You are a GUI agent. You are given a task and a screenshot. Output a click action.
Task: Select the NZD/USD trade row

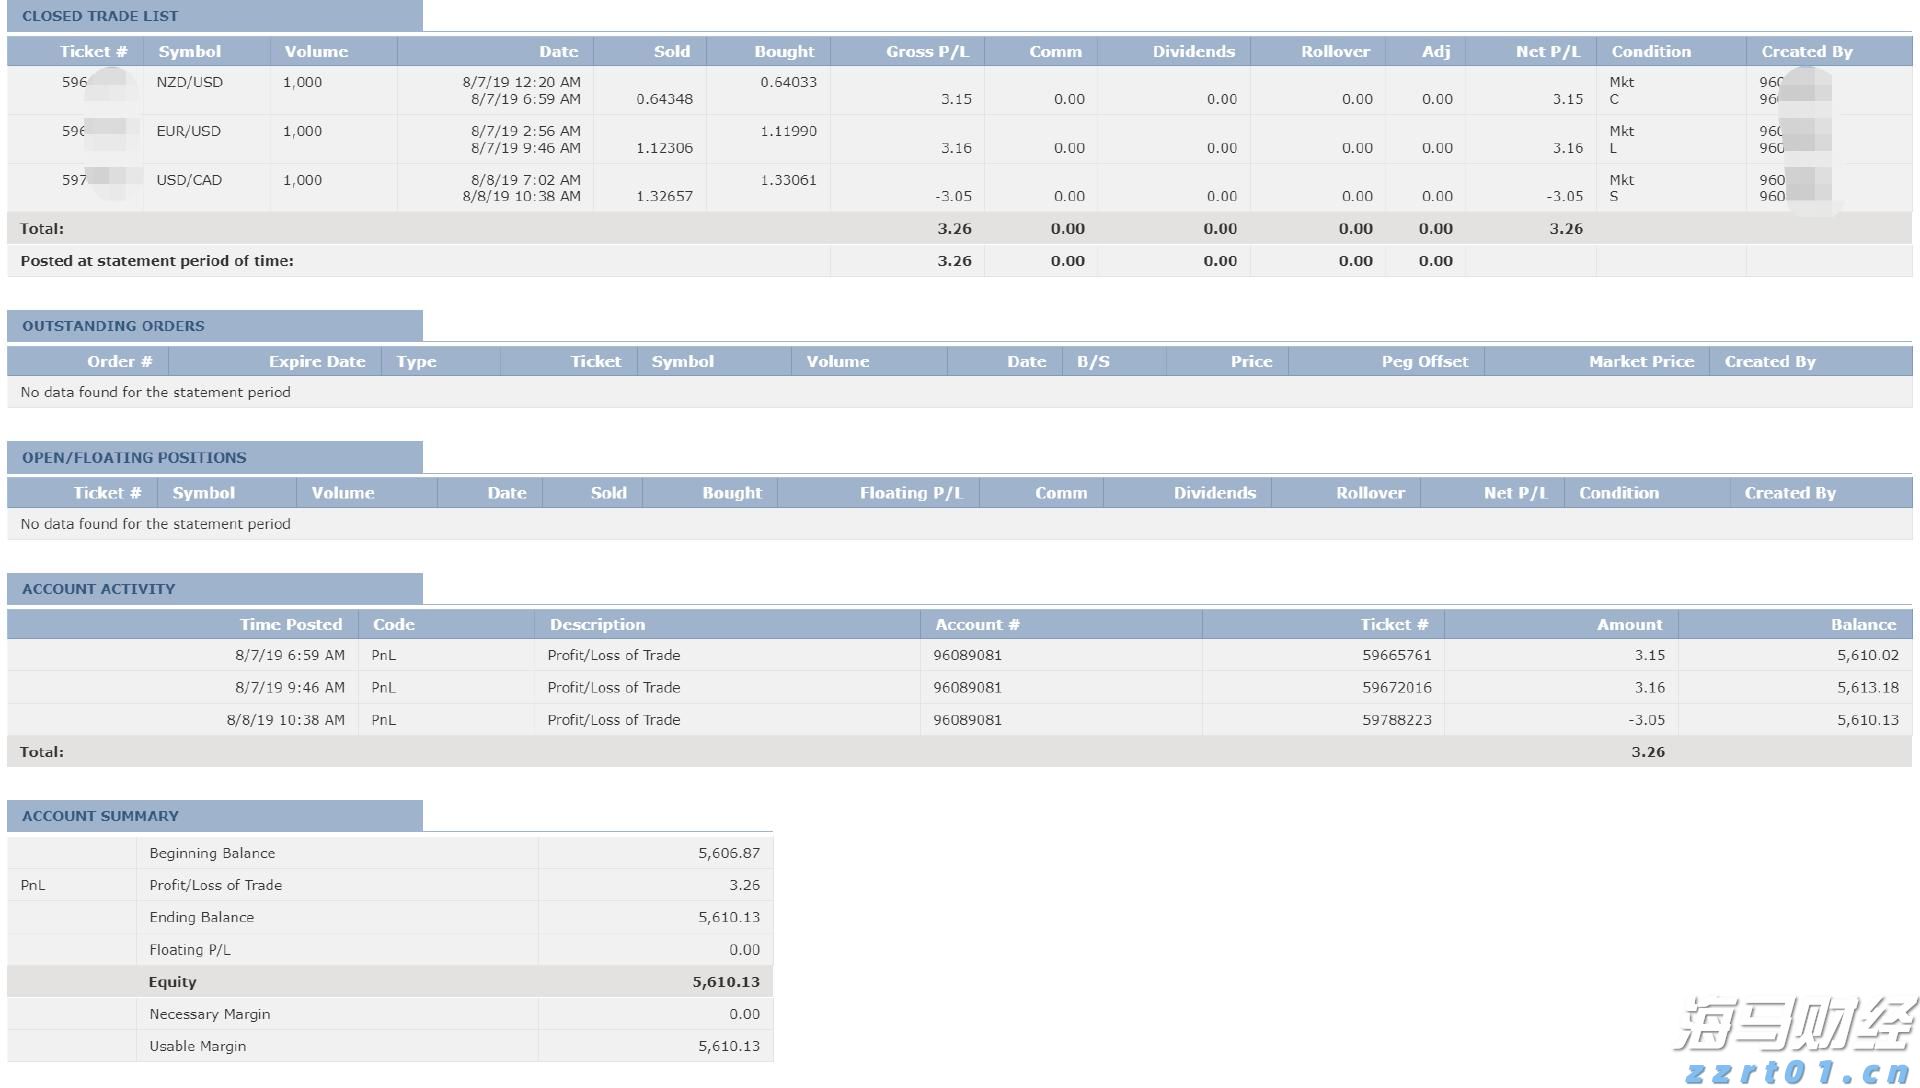click(189, 82)
